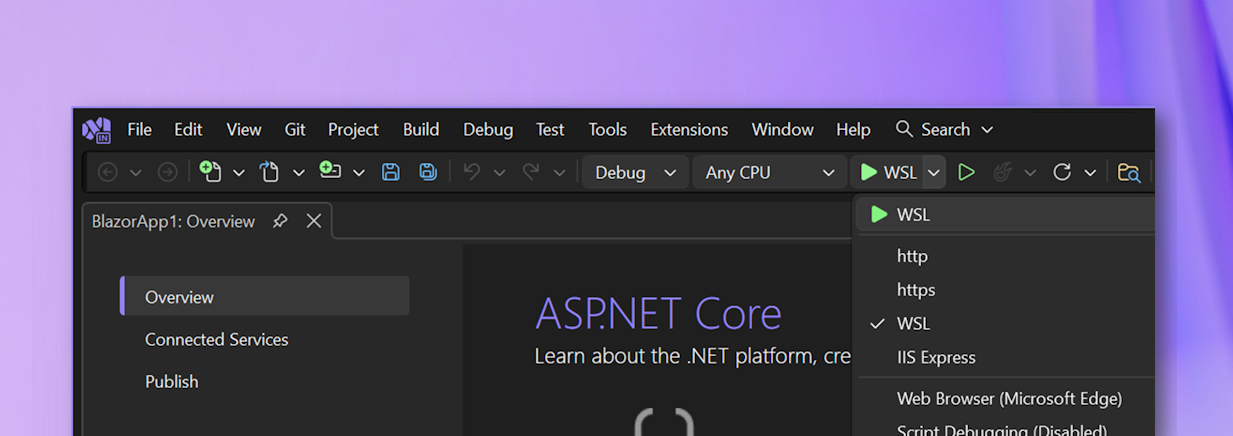Expand the Open File dropdown arrow

(298, 173)
